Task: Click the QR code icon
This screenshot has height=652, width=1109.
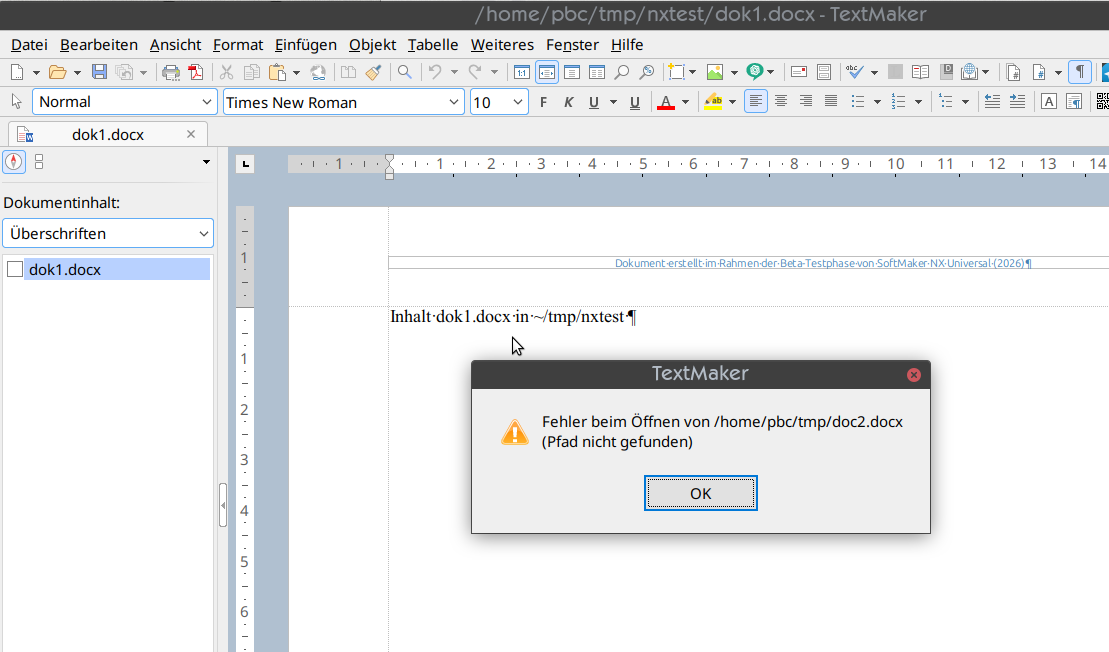Action: (1103, 102)
